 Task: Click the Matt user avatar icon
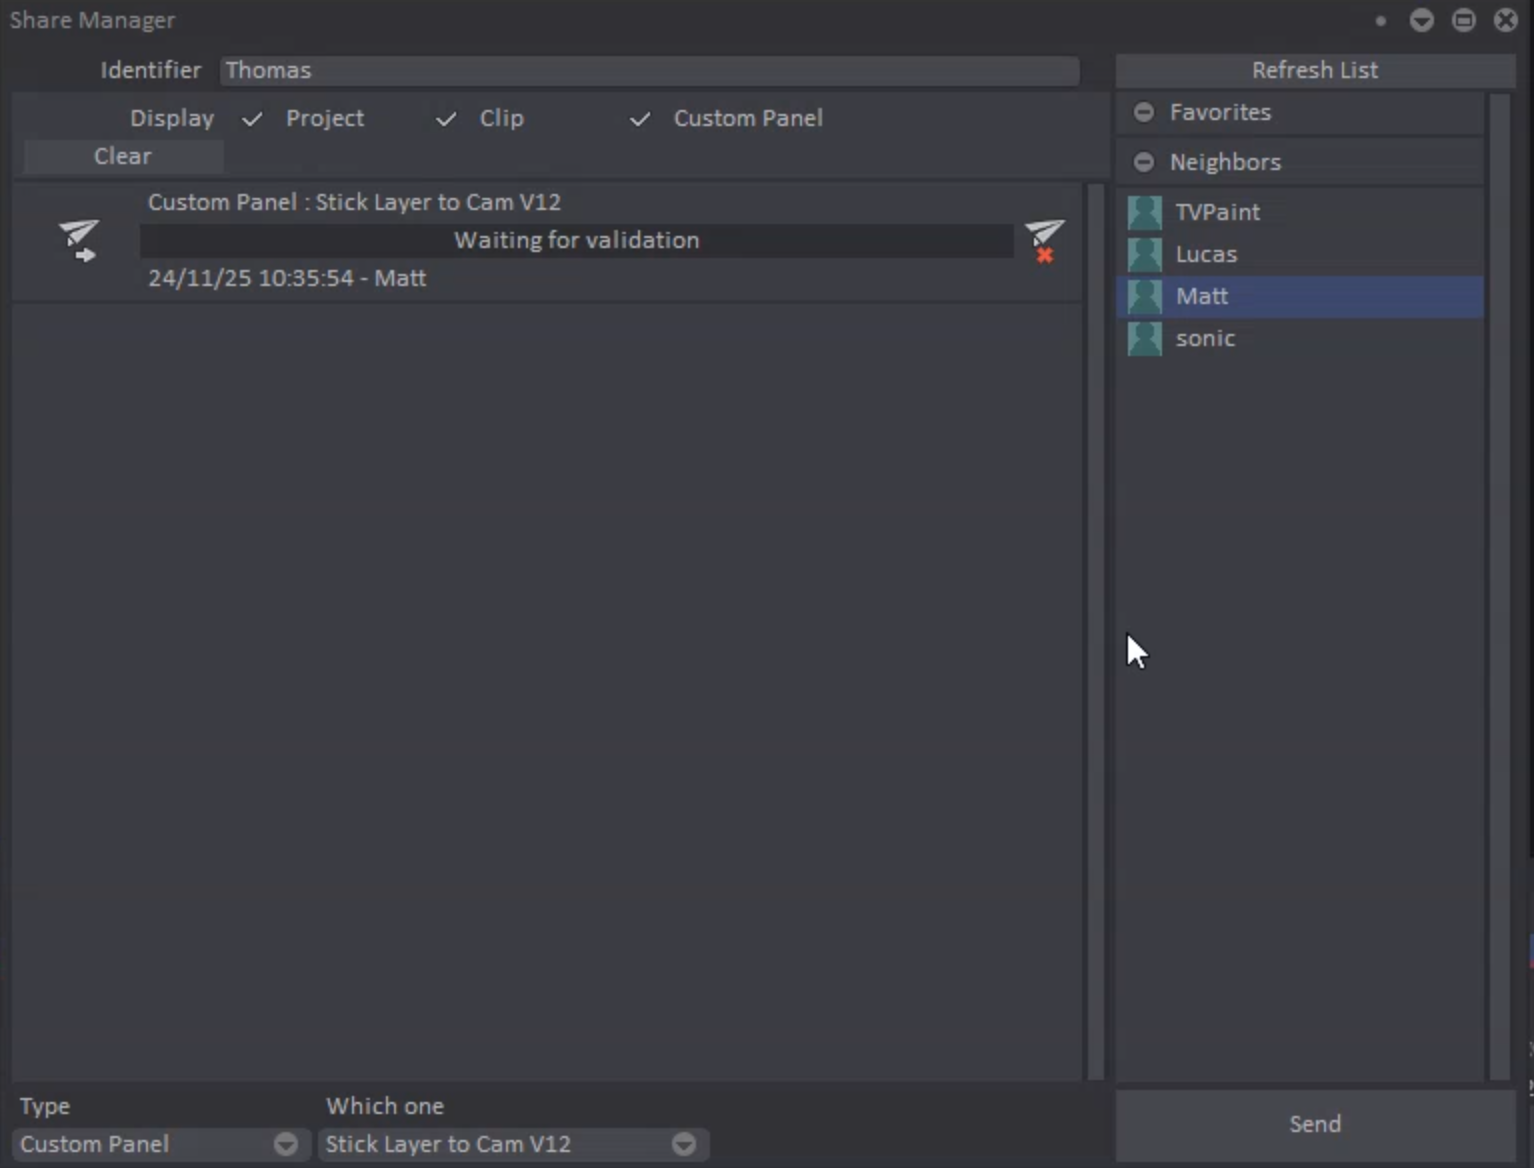[1145, 296]
